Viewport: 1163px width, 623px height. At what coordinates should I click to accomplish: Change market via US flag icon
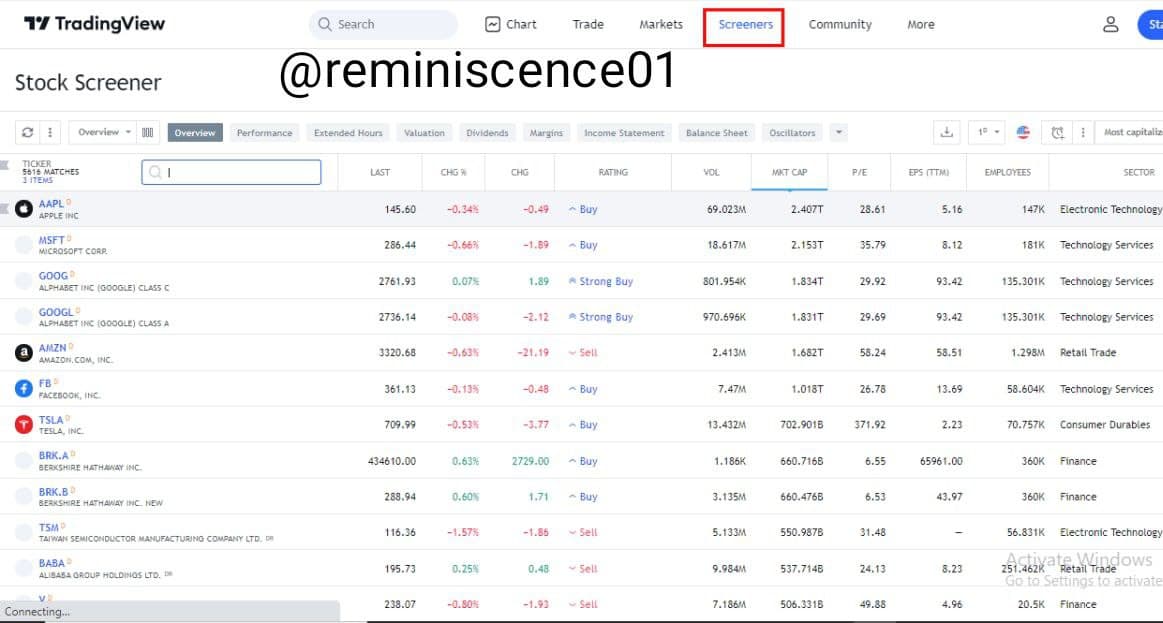(1023, 133)
